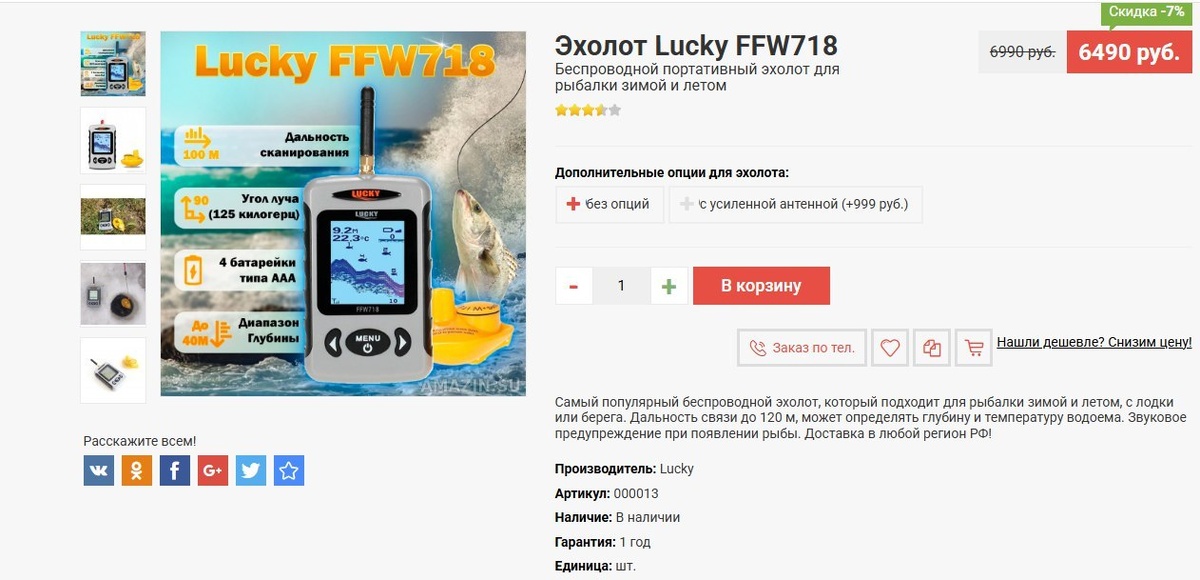Decrease quantity with minus button
The height and width of the screenshot is (580, 1200).
pyautogui.click(x=574, y=286)
